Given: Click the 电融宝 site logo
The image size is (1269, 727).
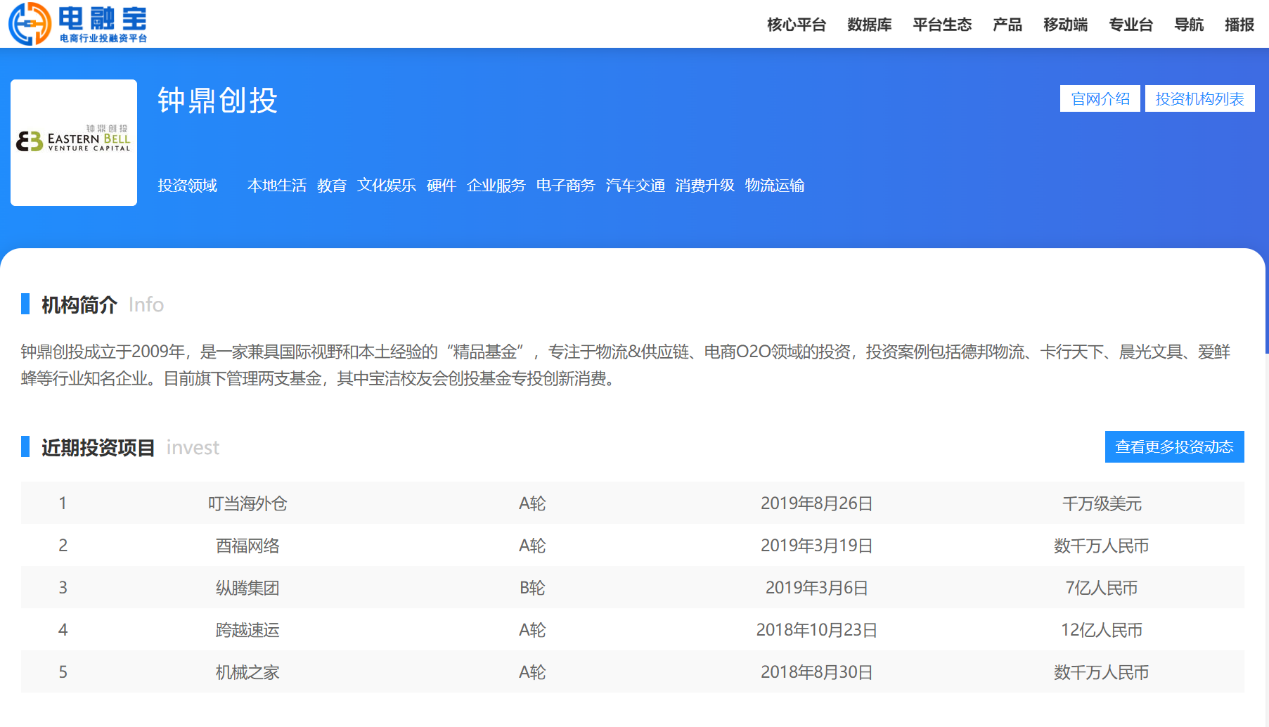Looking at the screenshot, I should 78,24.
